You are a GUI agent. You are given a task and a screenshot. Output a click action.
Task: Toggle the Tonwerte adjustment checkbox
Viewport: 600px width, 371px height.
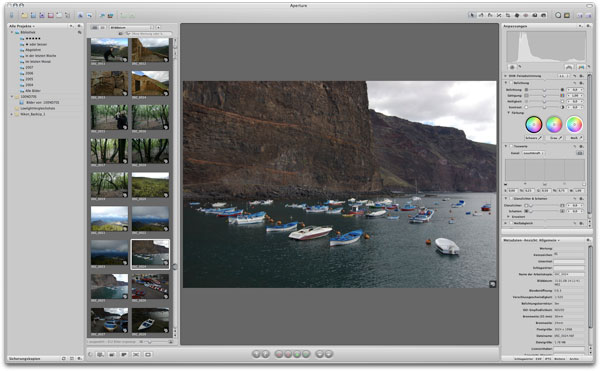click(x=511, y=146)
